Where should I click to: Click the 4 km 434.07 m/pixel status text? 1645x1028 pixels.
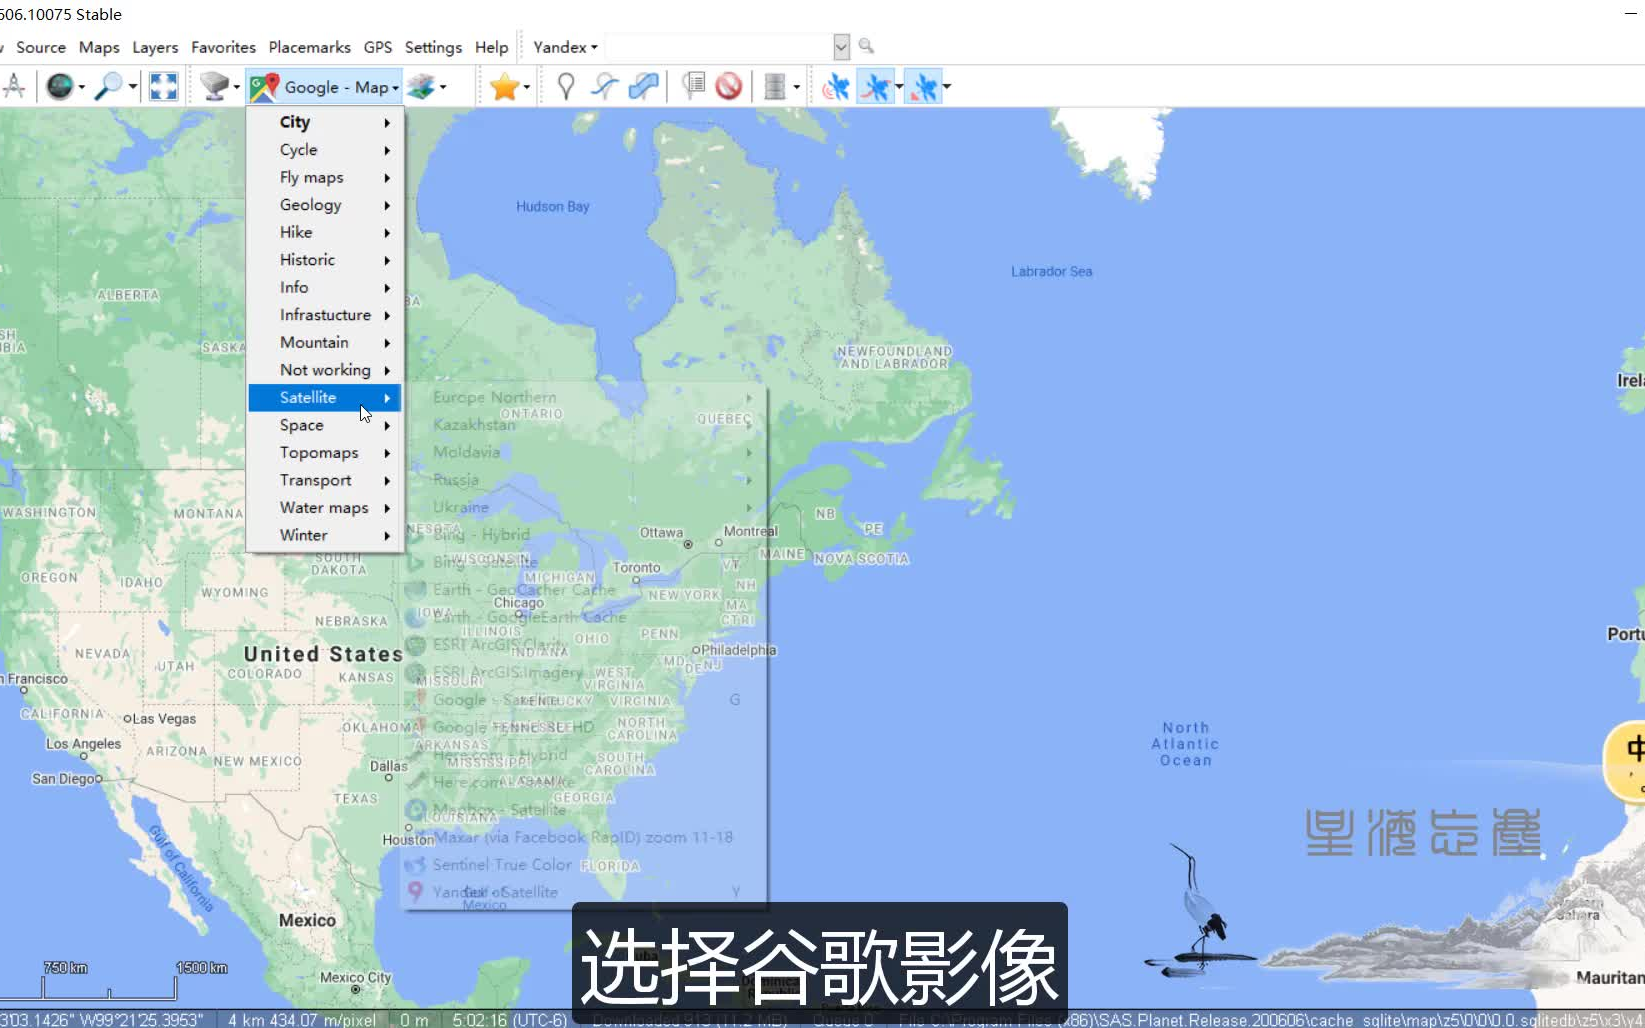click(x=301, y=1020)
